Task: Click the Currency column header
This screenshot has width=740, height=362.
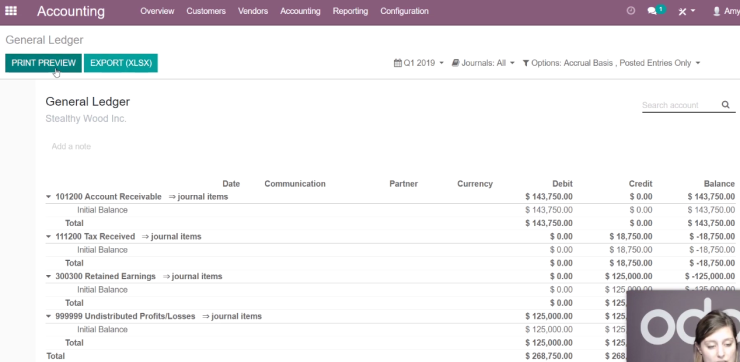Action: tap(475, 184)
